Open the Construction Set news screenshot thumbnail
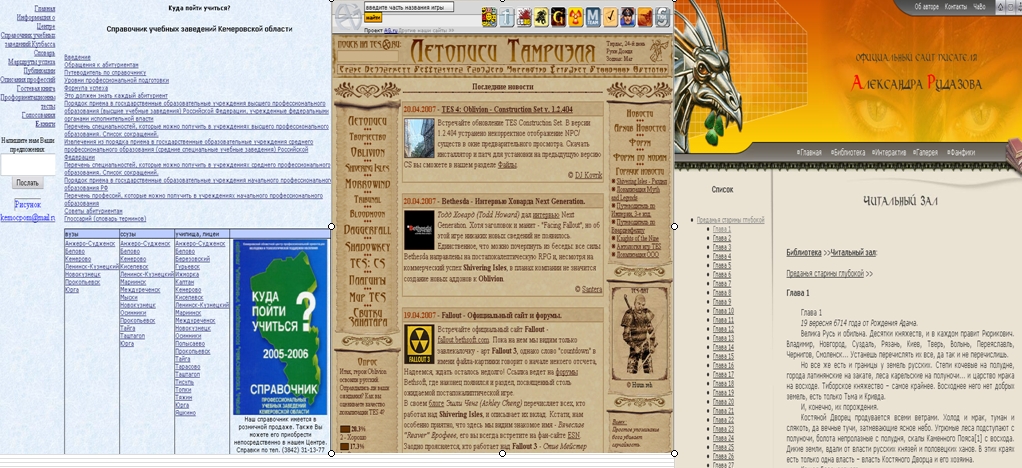Image resolution: width=1022 pixels, height=468 pixels. click(x=419, y=138)
